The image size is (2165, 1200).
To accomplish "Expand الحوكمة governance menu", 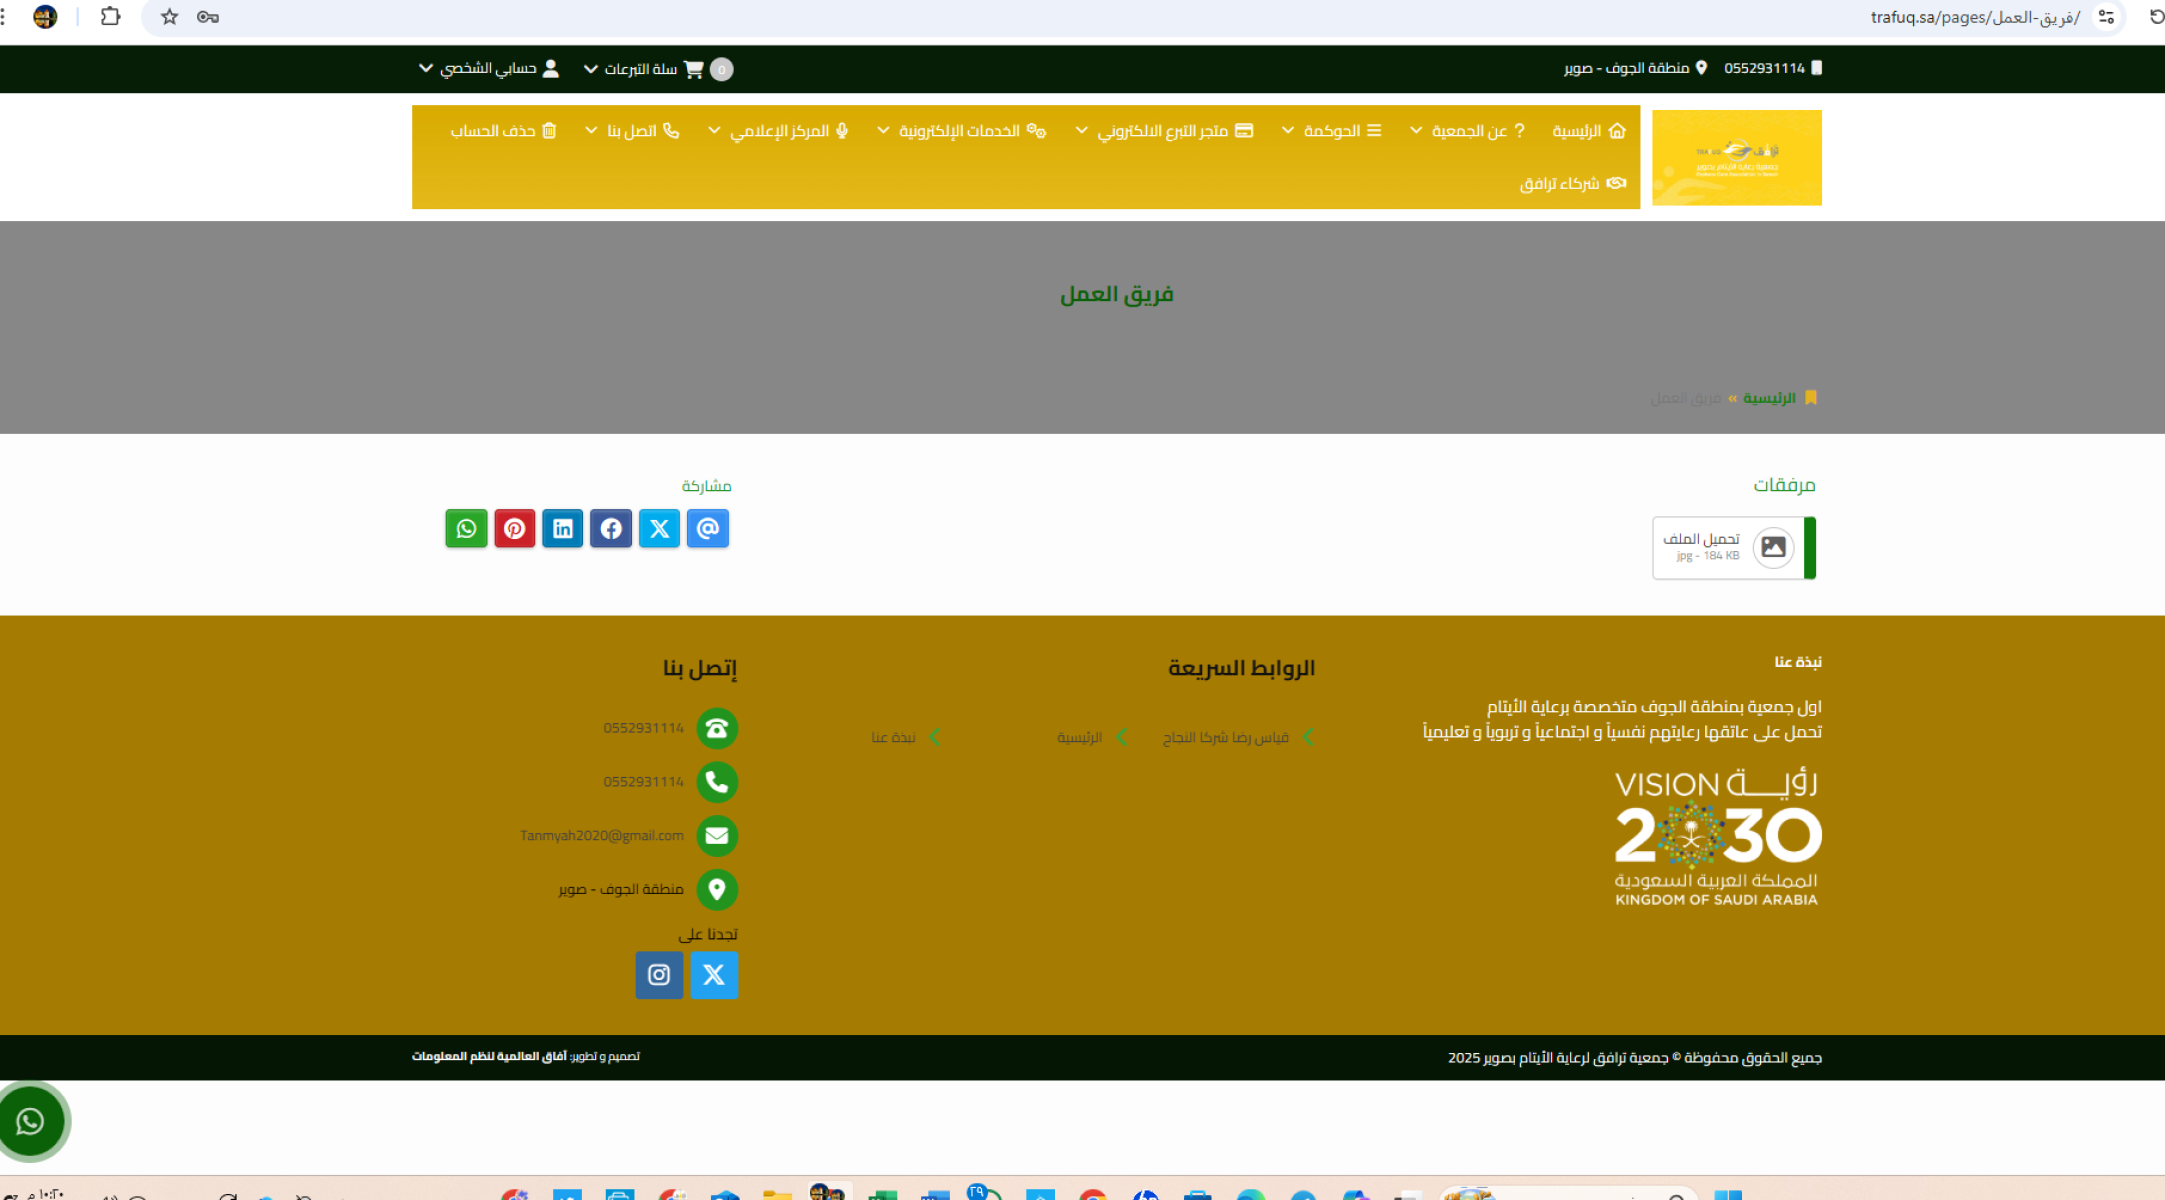I will (1331, 131).
